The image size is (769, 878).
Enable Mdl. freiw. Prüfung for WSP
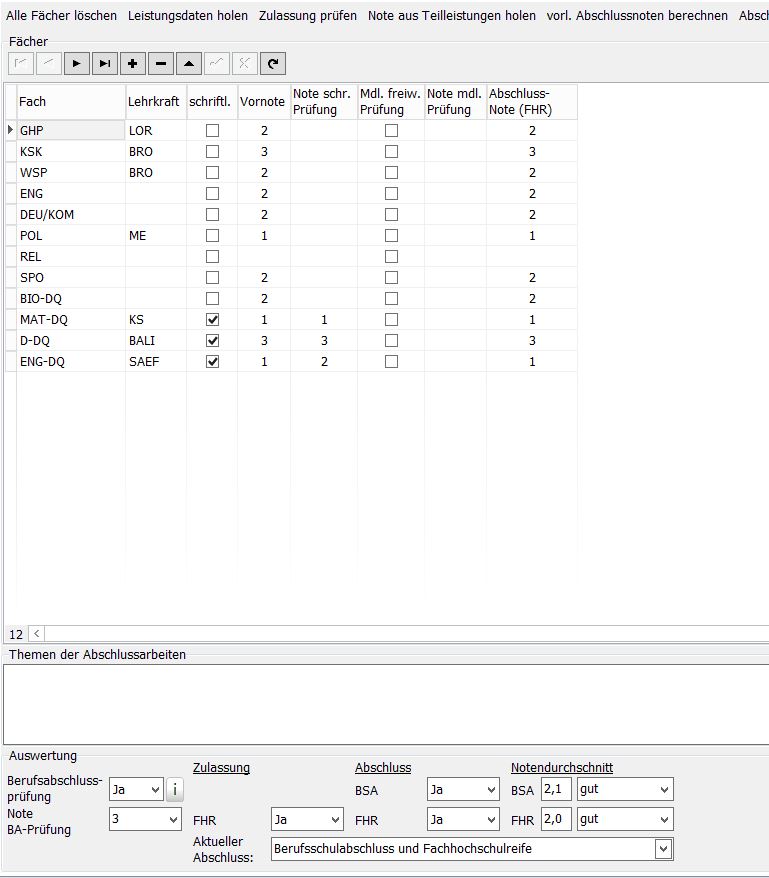[x=392, y=172]
